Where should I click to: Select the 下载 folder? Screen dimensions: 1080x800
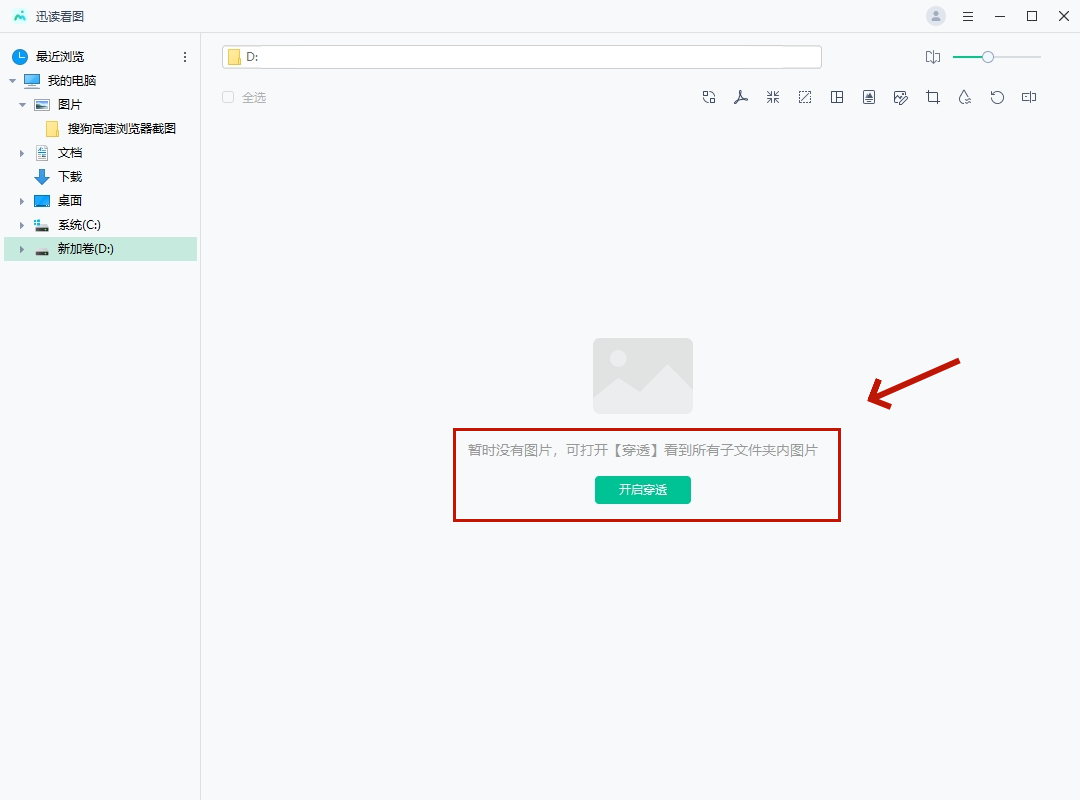click(70, 177)
